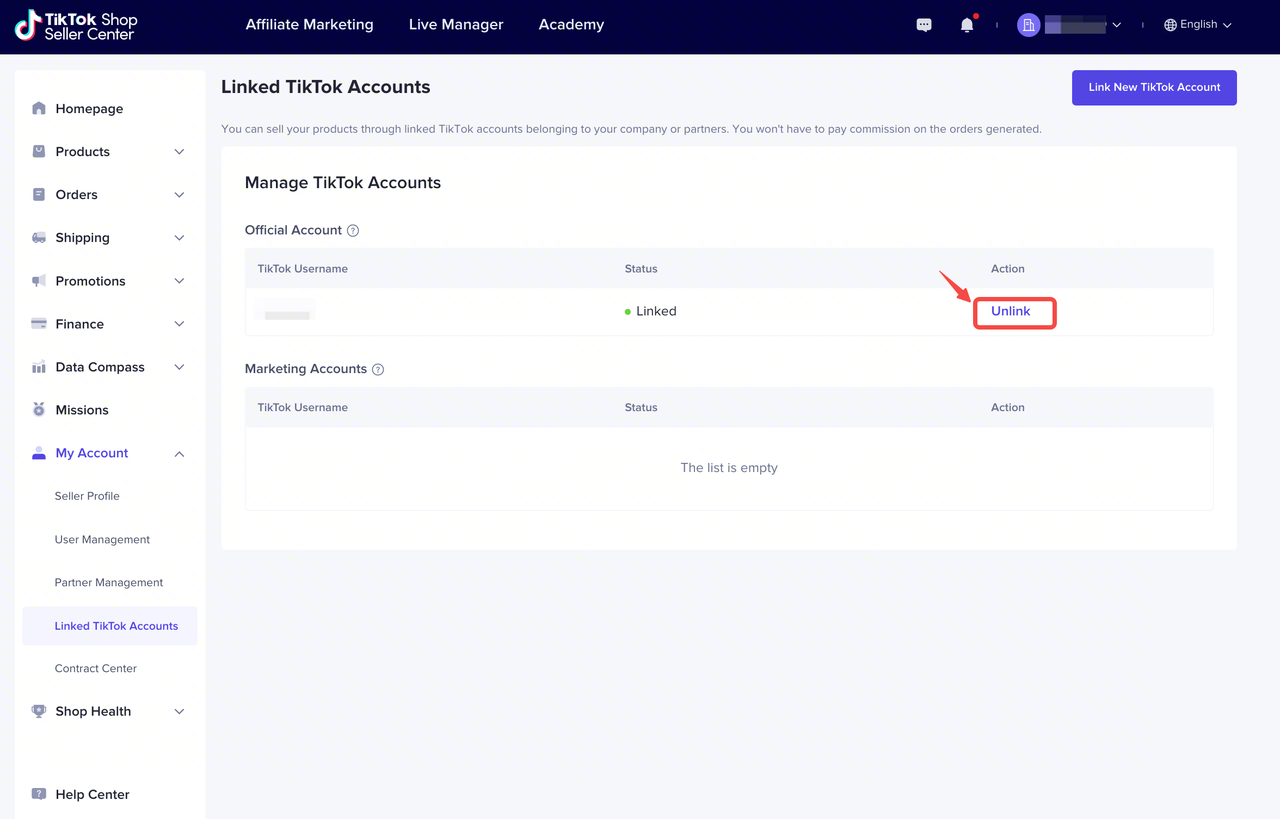Open the notifications bell icon
1280x819 pixels.
point(966,25)
